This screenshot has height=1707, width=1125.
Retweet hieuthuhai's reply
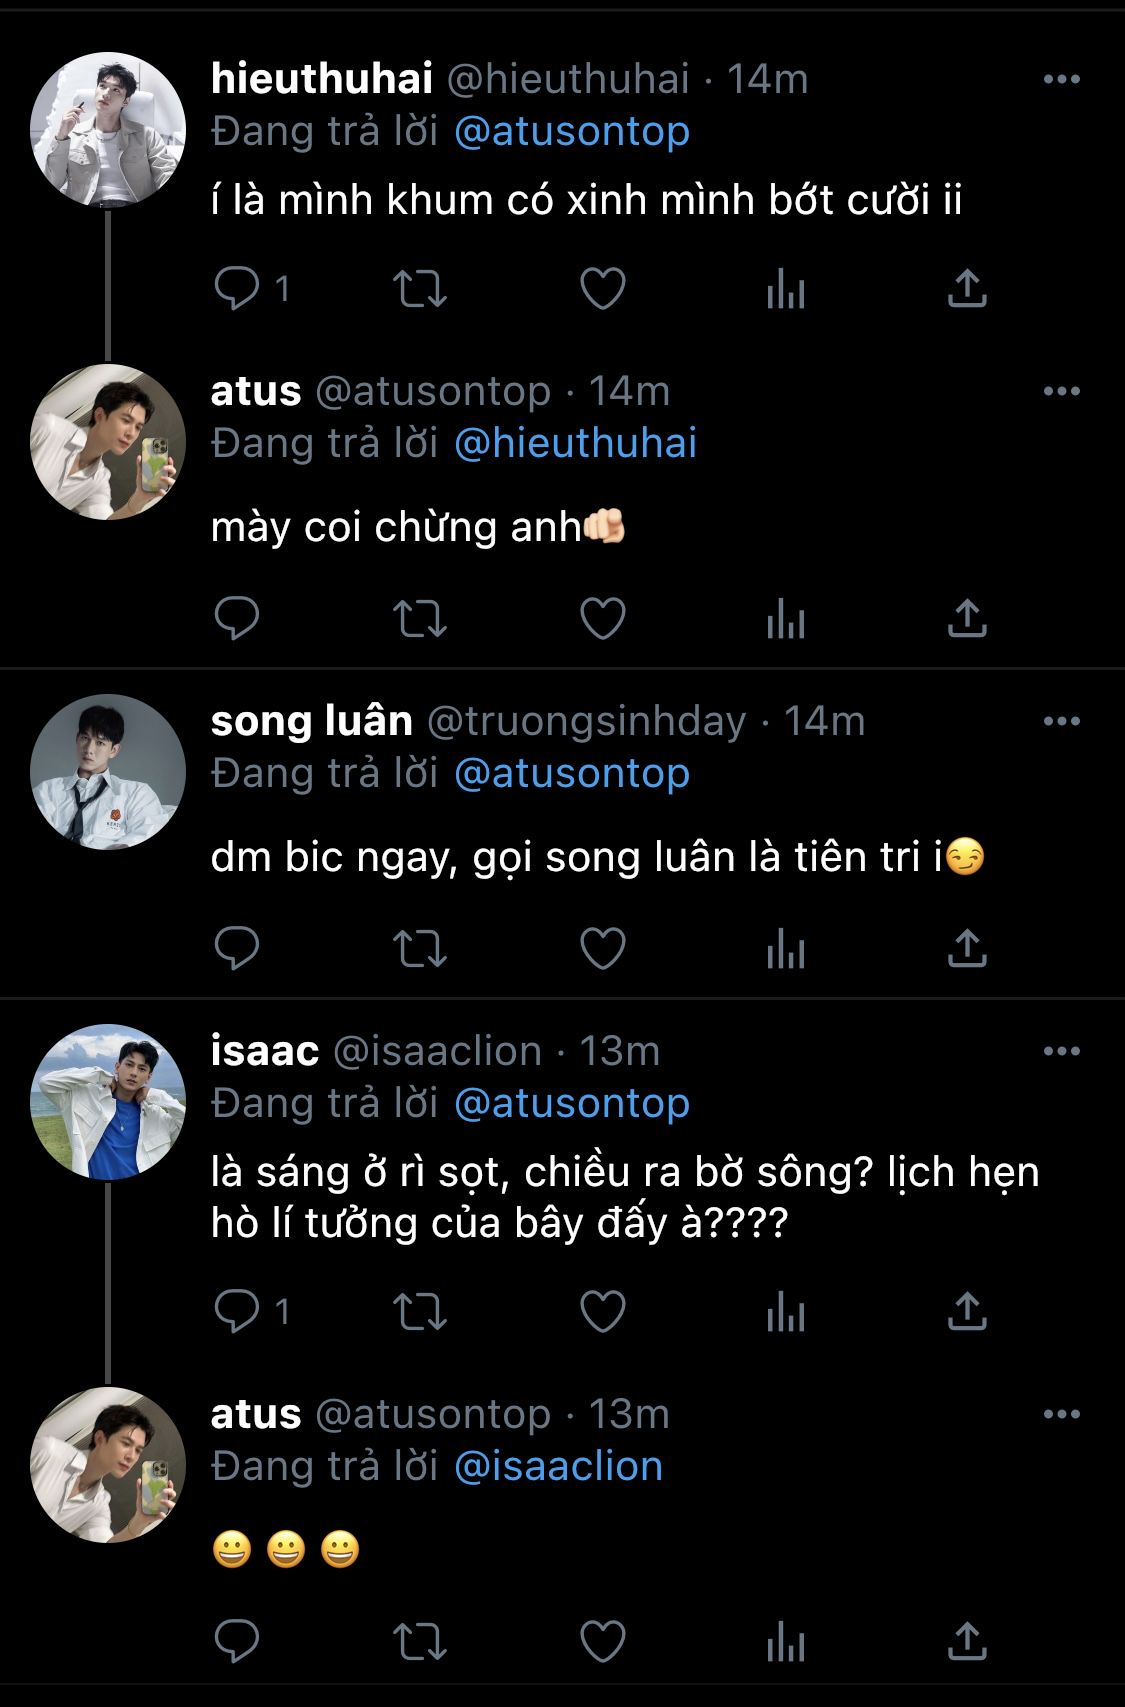[419, 289]
